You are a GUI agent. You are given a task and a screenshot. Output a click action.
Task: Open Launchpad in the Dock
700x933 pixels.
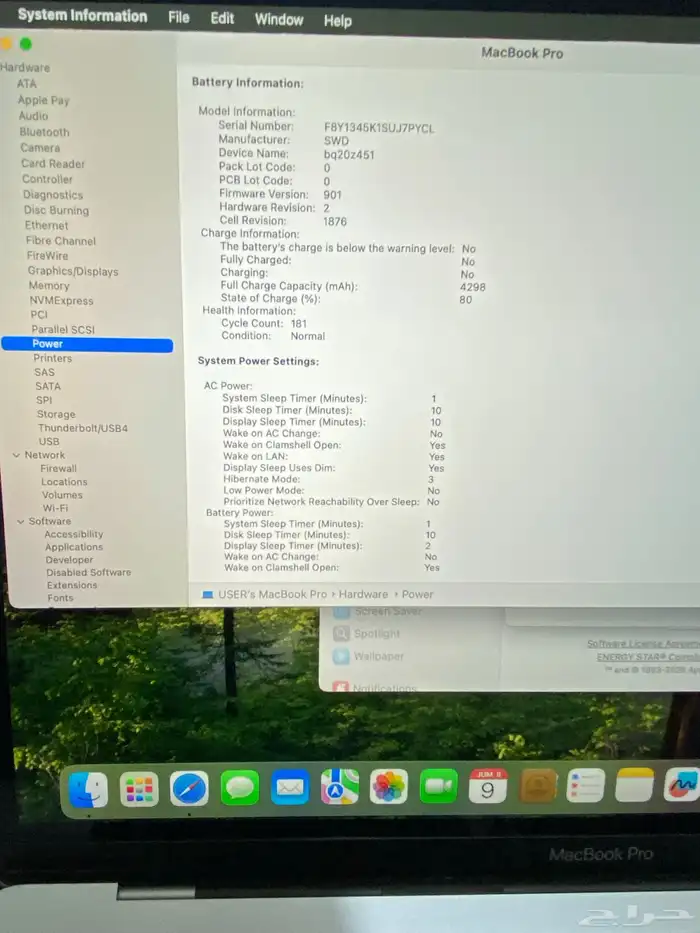(x=139, y=790)
